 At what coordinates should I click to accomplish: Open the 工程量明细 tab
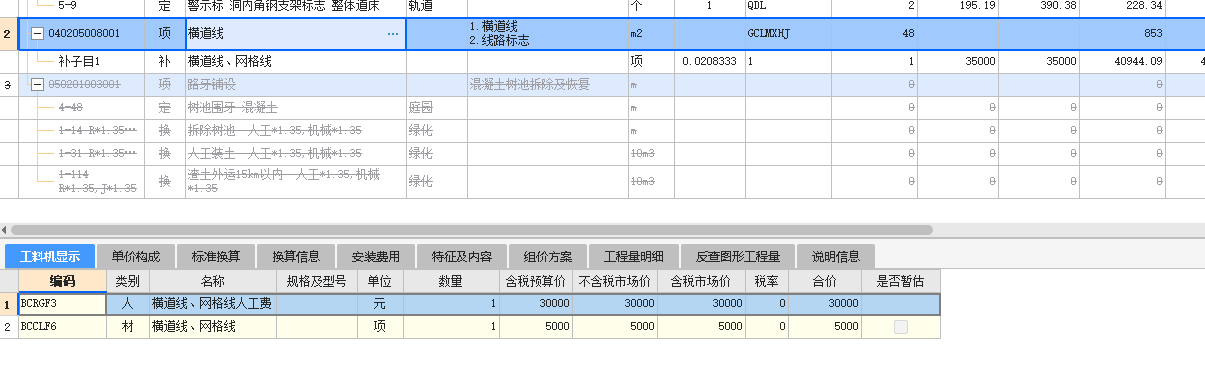pyautogui.click(x=634, y=256)
